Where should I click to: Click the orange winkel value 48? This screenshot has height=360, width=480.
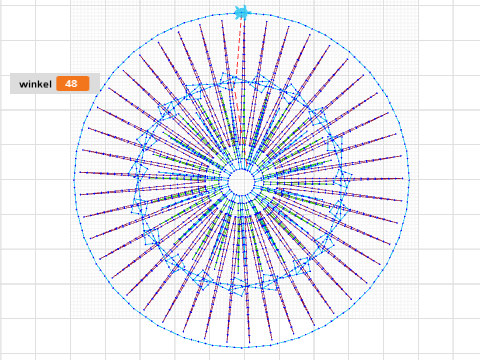(x=73, y=83)
